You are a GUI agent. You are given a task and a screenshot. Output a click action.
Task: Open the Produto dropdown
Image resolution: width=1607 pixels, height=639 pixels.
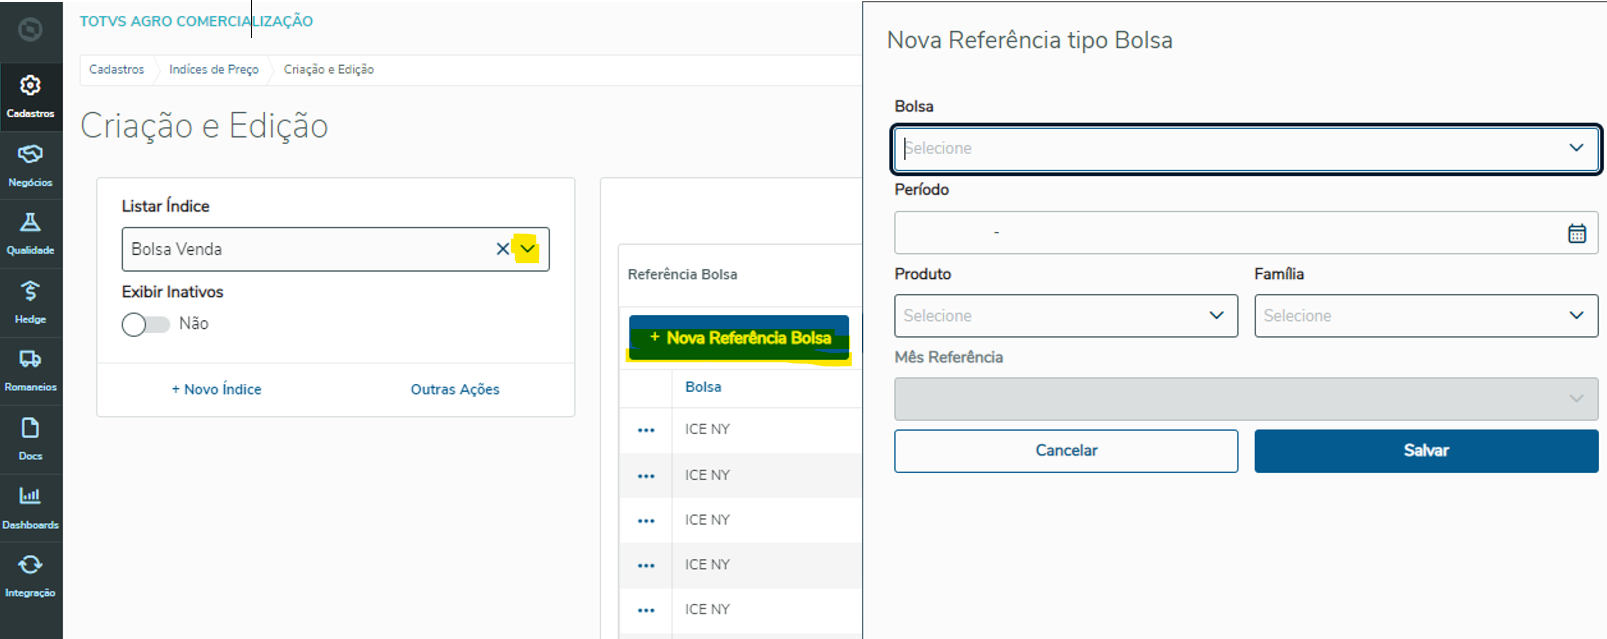click(1066, 316)
